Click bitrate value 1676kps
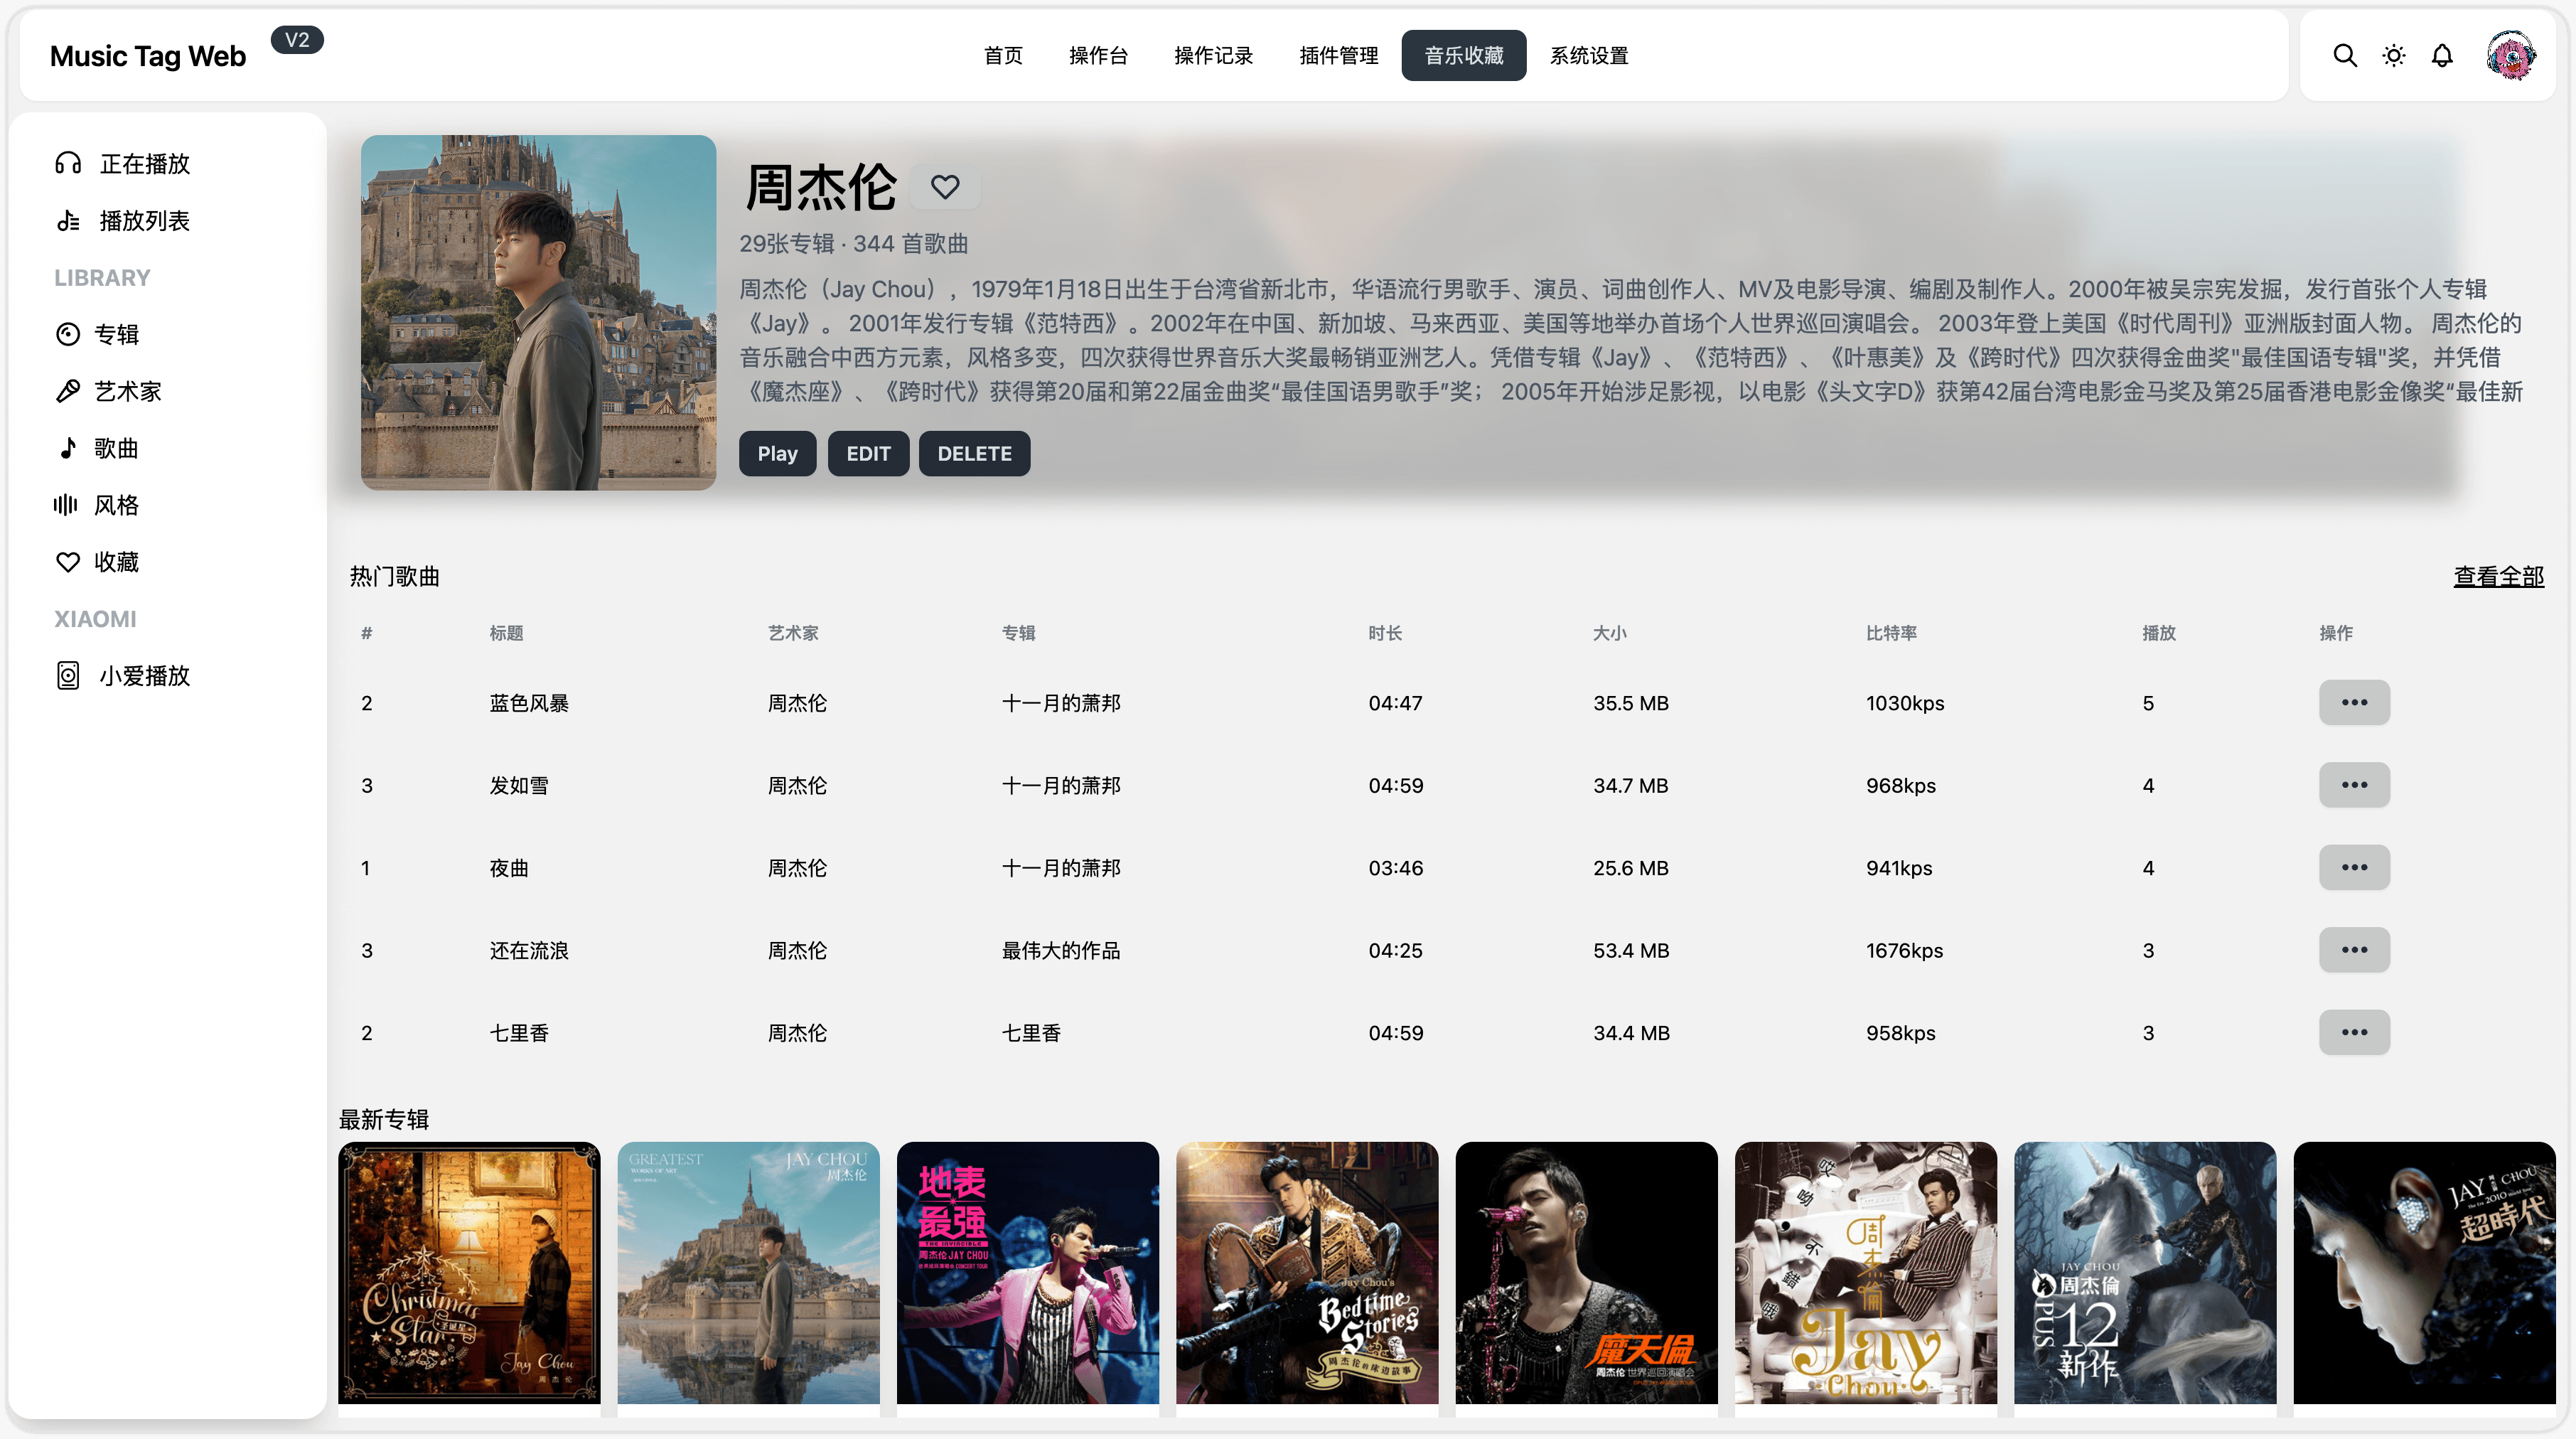 (x=1904, y=951)
